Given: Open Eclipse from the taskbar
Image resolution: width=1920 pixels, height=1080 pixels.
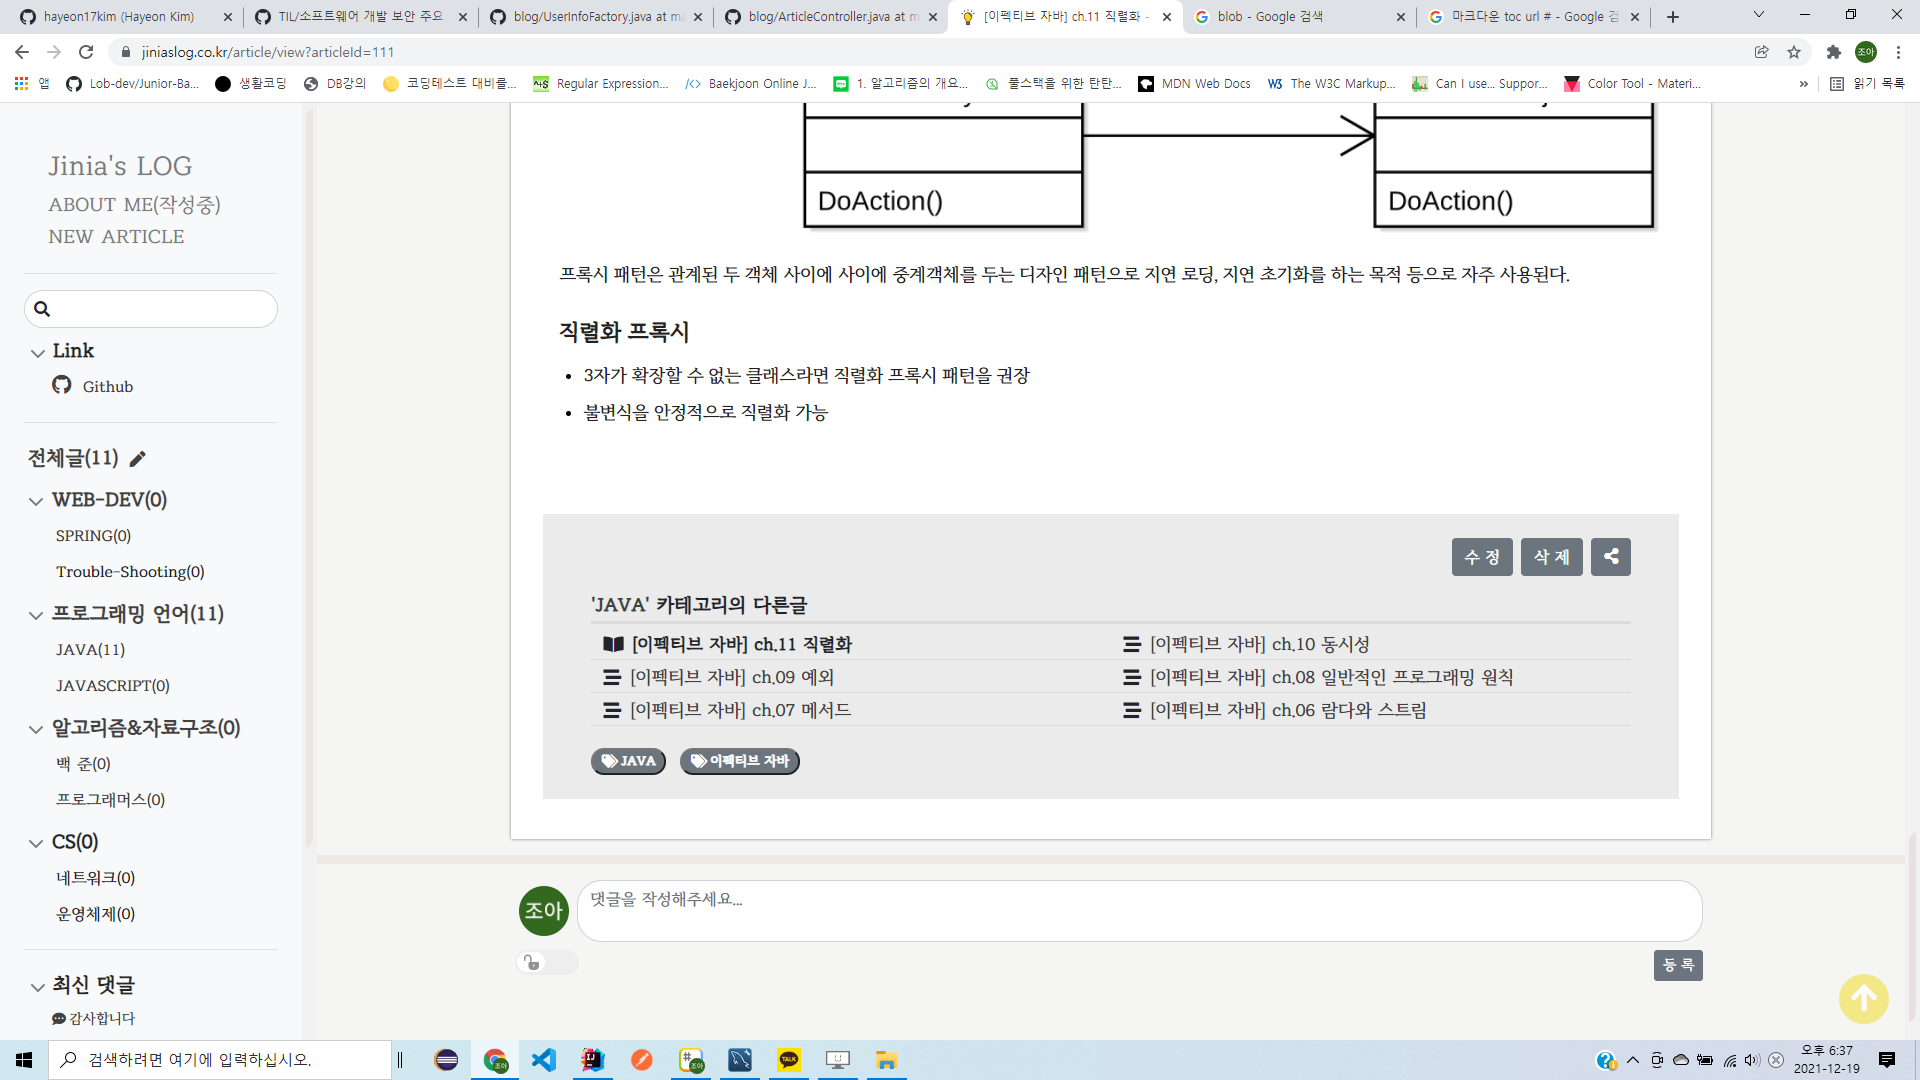Looking at the screenshot, I should click(x=446, y=1060).
